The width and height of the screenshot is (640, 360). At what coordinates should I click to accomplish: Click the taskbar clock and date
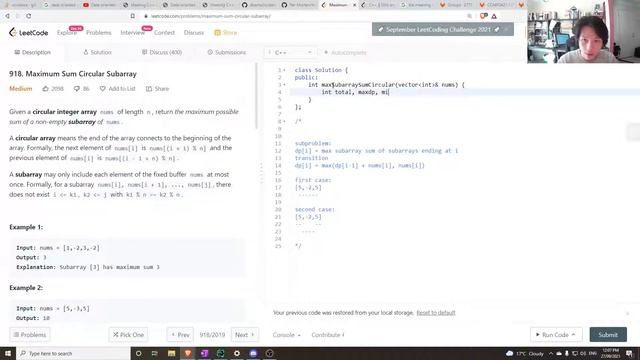point(611,353)
